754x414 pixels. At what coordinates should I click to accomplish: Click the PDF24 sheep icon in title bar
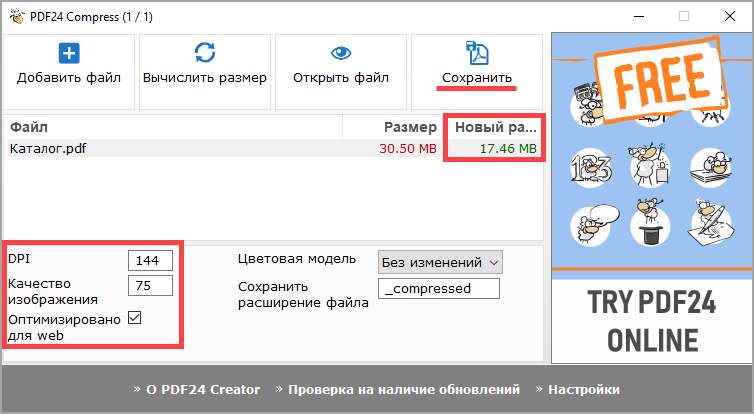tap(17, 17)
